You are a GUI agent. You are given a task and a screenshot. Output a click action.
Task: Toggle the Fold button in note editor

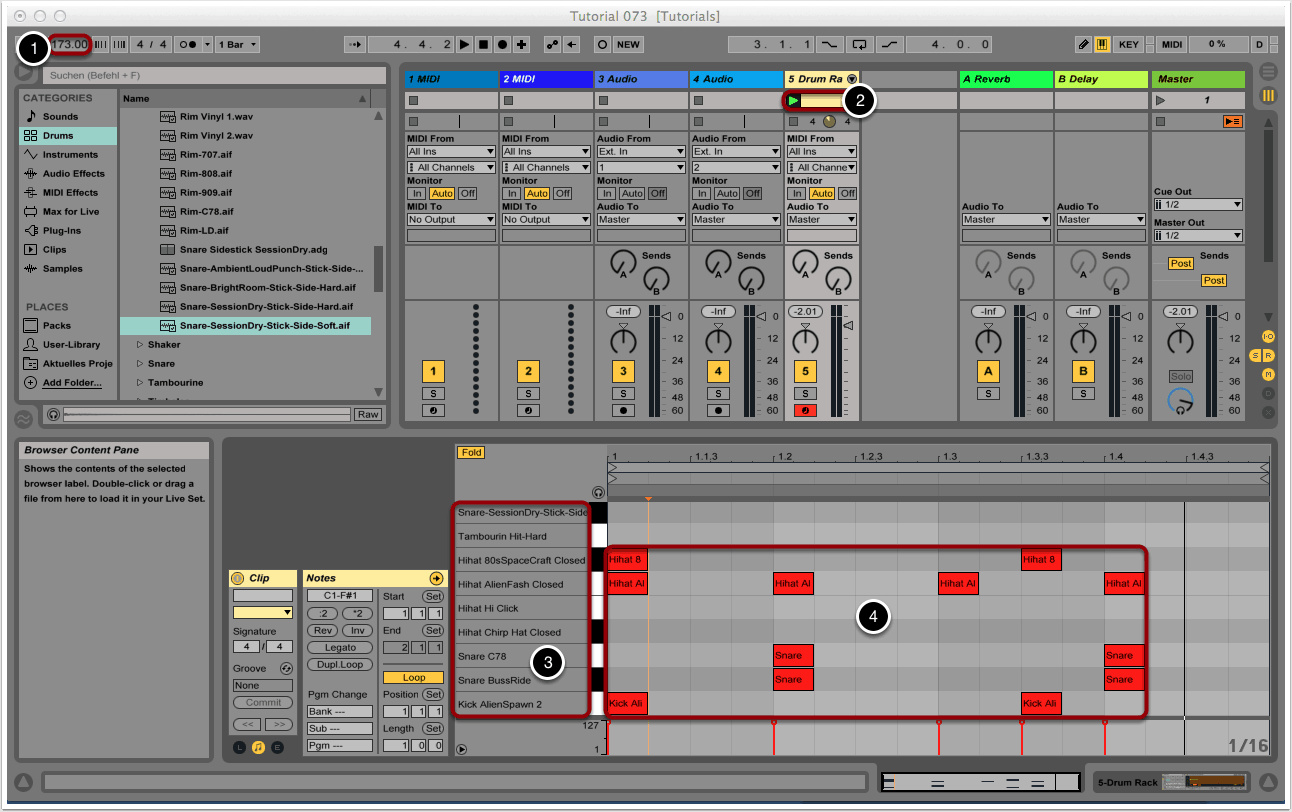point(471,452)
